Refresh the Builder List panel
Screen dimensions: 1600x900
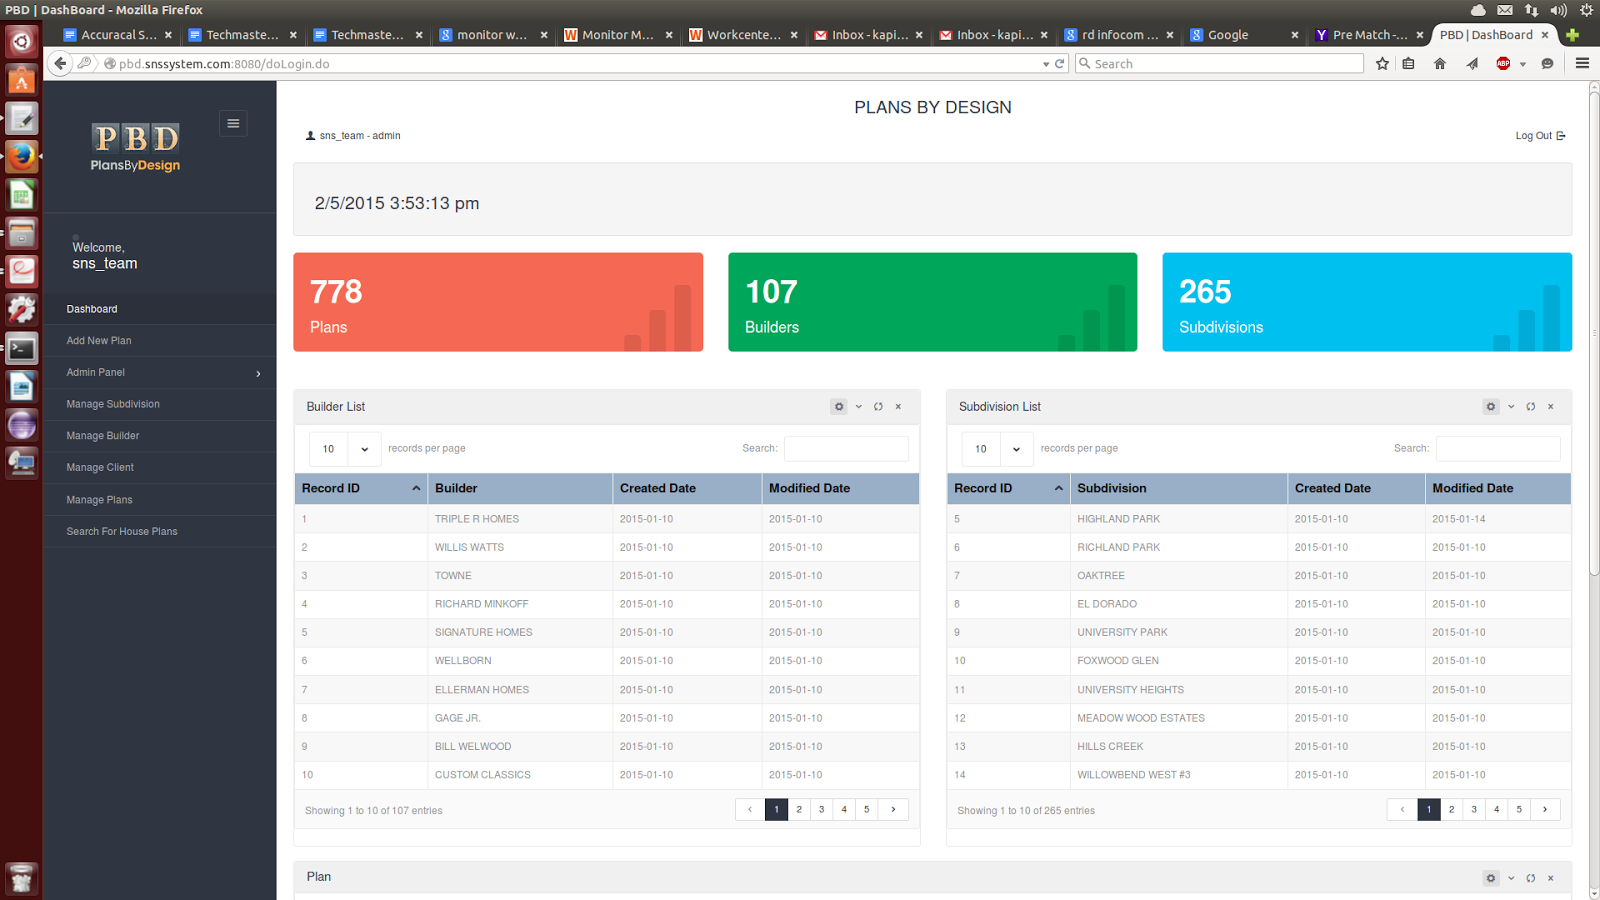(878, 407)
